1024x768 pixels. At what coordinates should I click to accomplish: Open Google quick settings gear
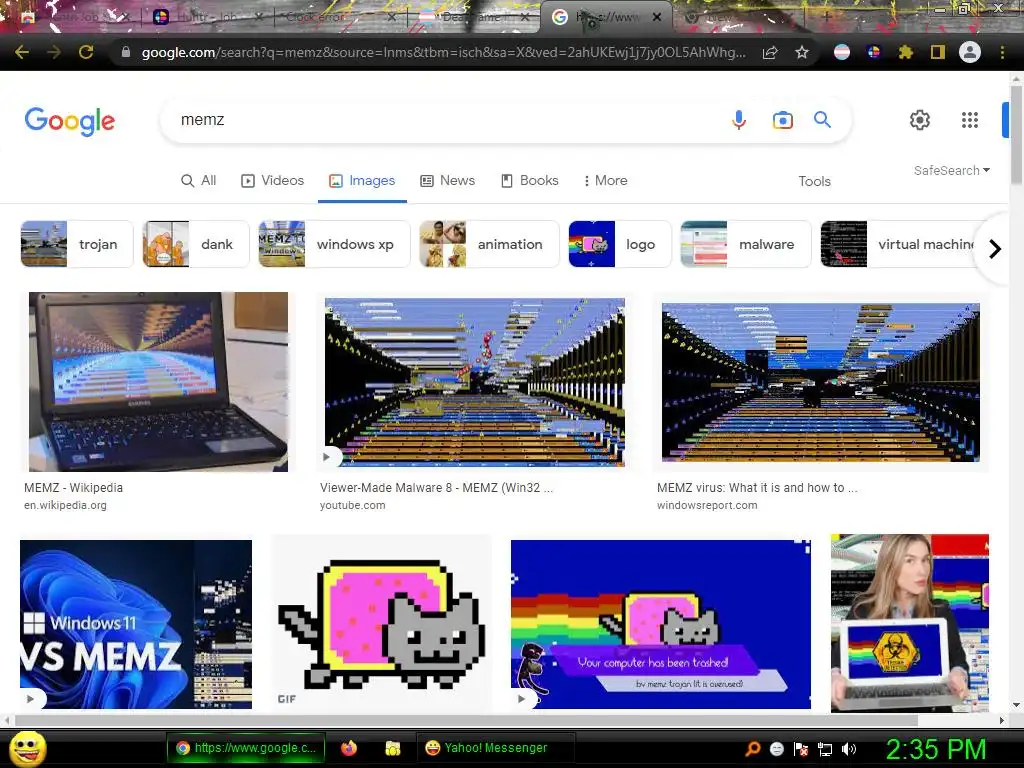(x=920, y=120)
